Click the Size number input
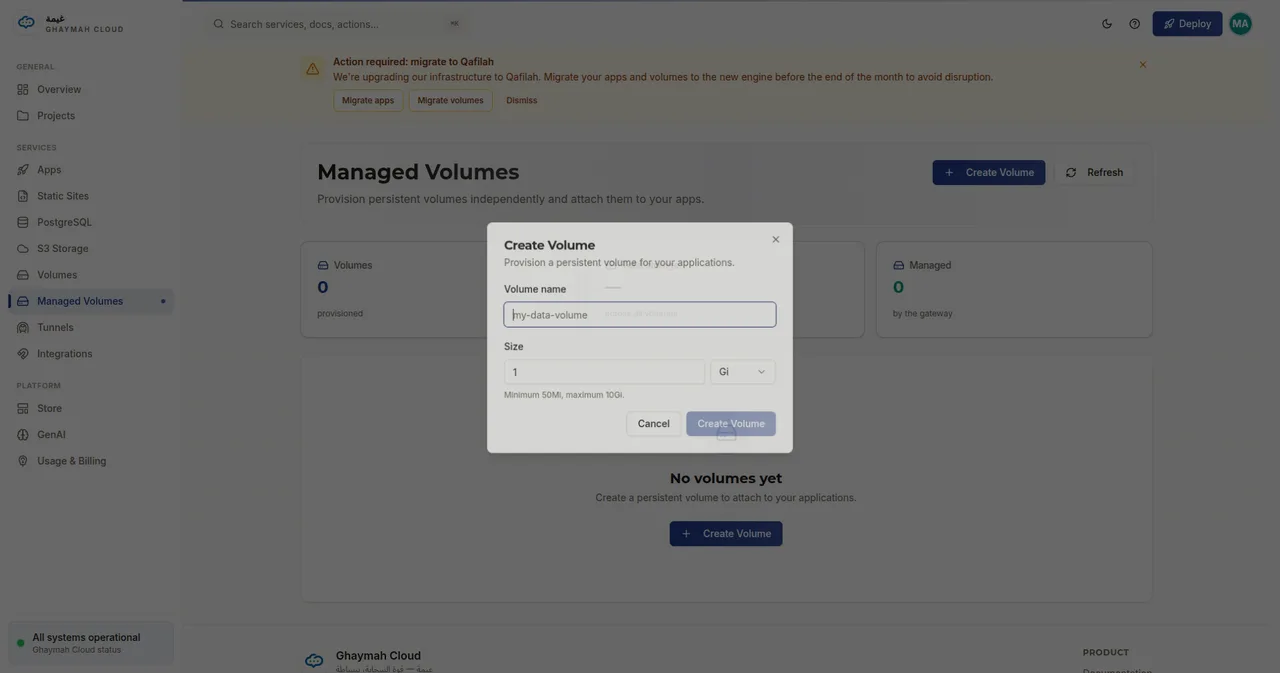The width and height of the screenshot is (1280, 673). click(x=604, y=372)
